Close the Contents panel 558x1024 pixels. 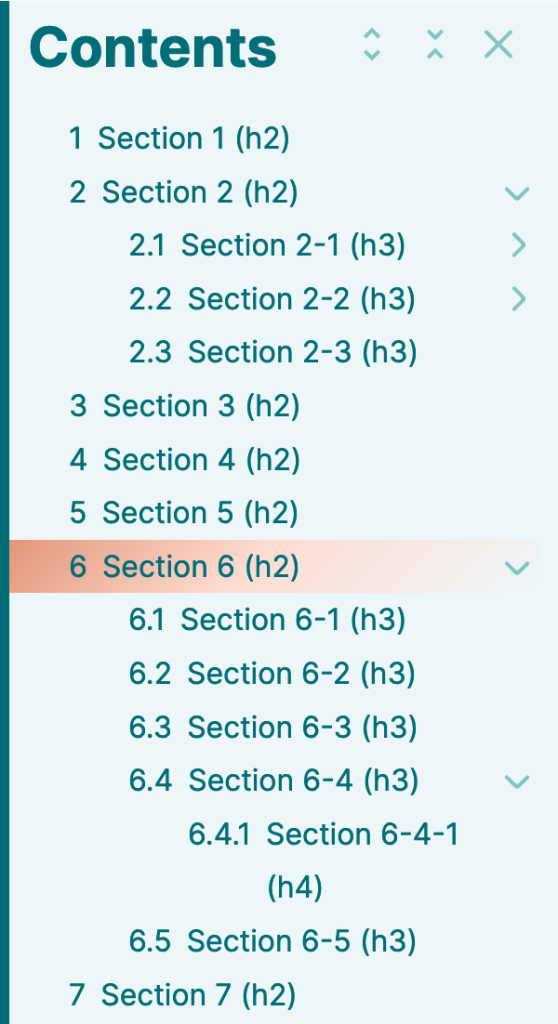coord(498,44)
